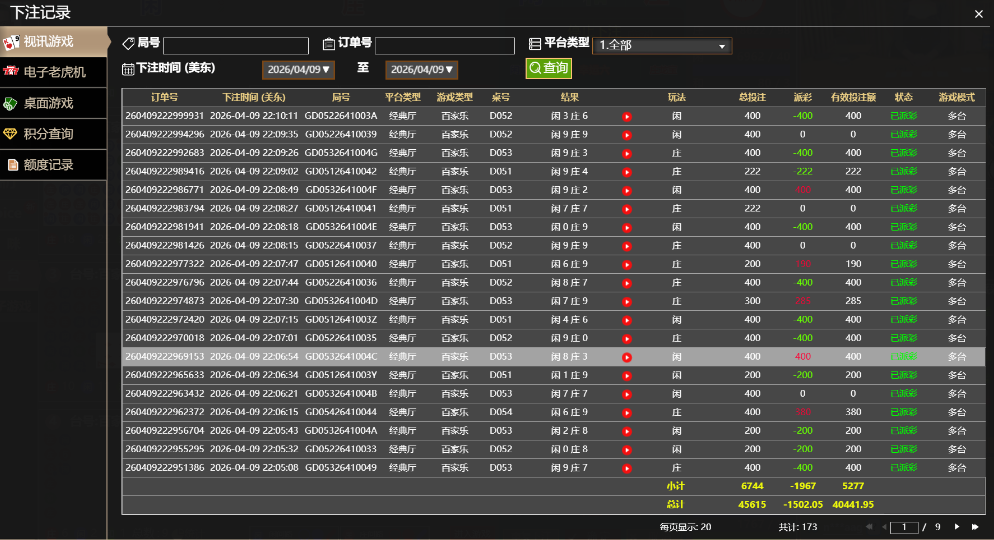Click the play icon for order 260409222999931
Viewport: 994px width, 540px height.
[627, 116]
